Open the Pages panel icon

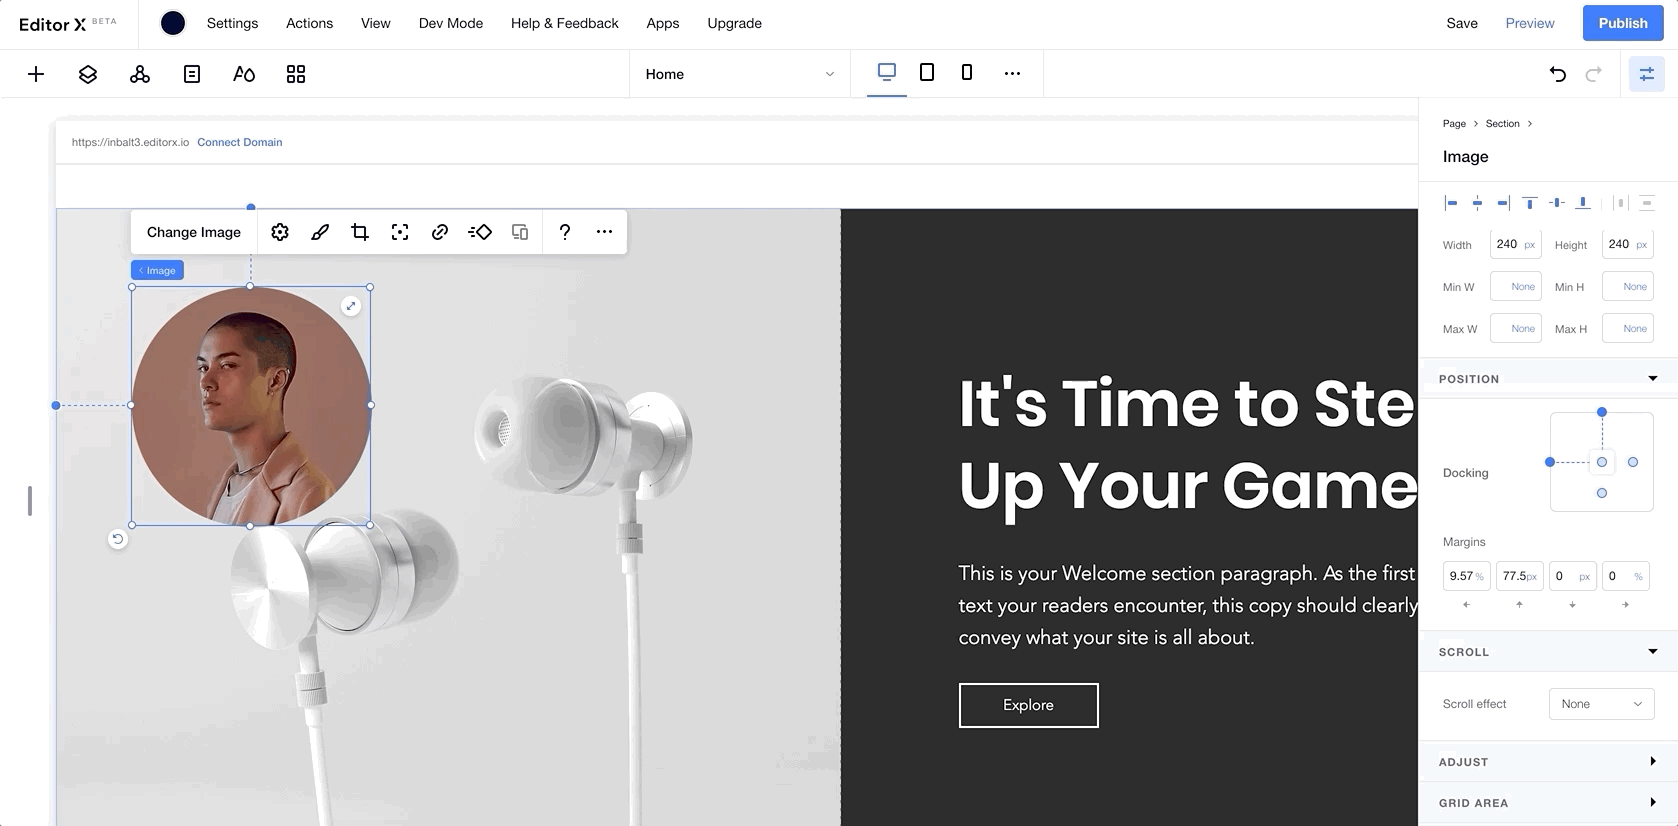[x=192, y=74]
